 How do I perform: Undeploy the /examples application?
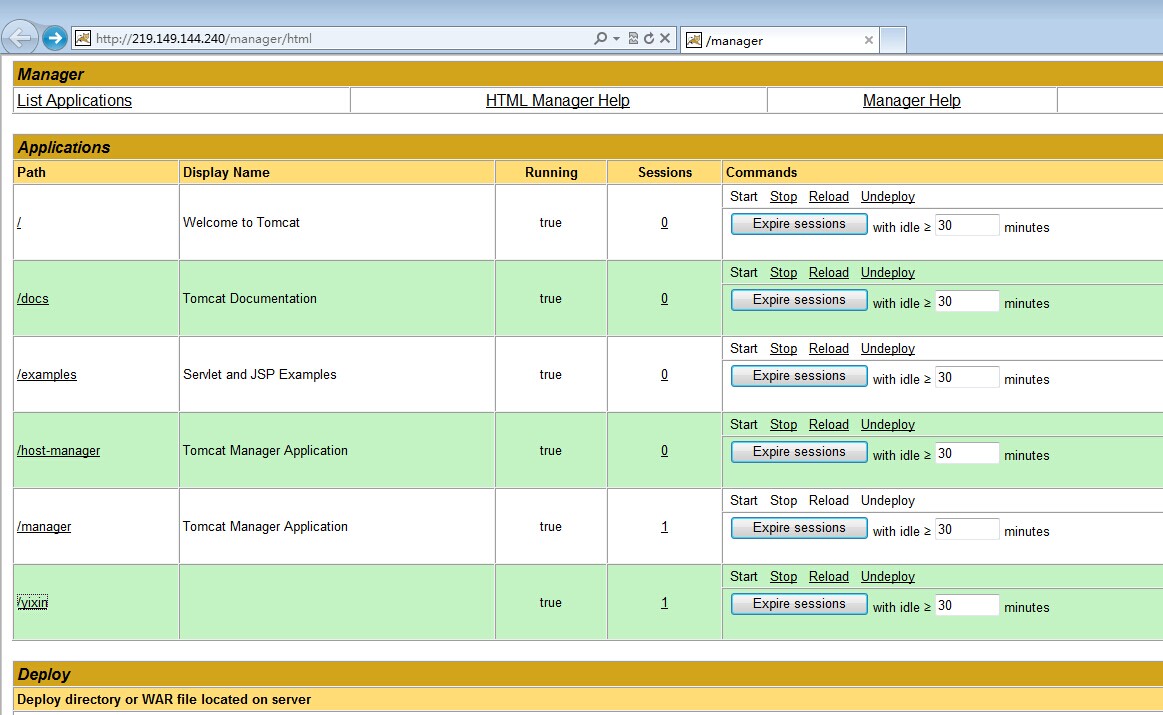(888, 349)
